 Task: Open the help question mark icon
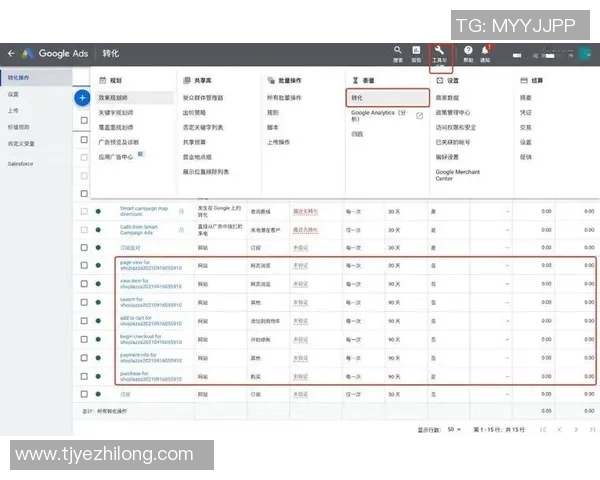[468, 50]
